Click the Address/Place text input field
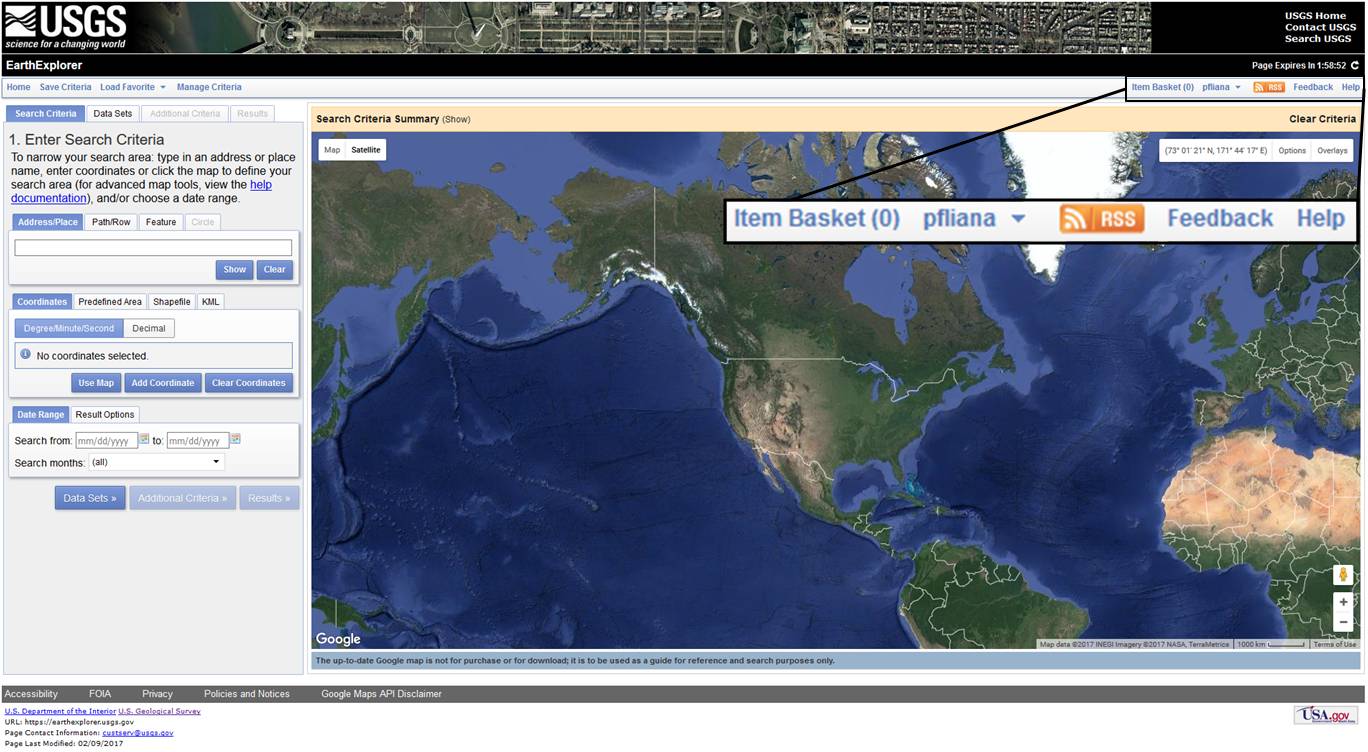 pyautogui.click(x=153, y=248)
